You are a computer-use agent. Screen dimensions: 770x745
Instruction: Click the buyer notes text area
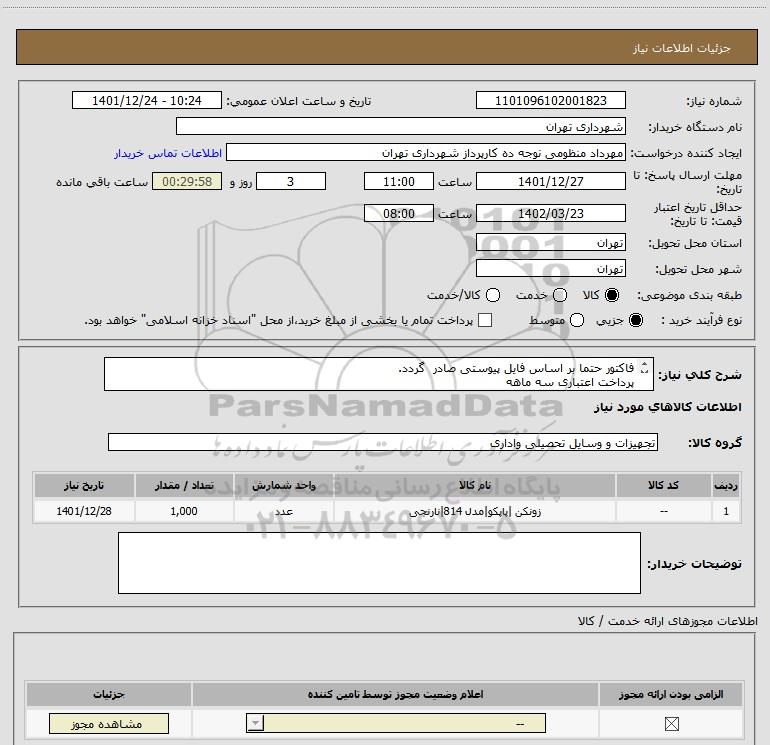(379, 563)
